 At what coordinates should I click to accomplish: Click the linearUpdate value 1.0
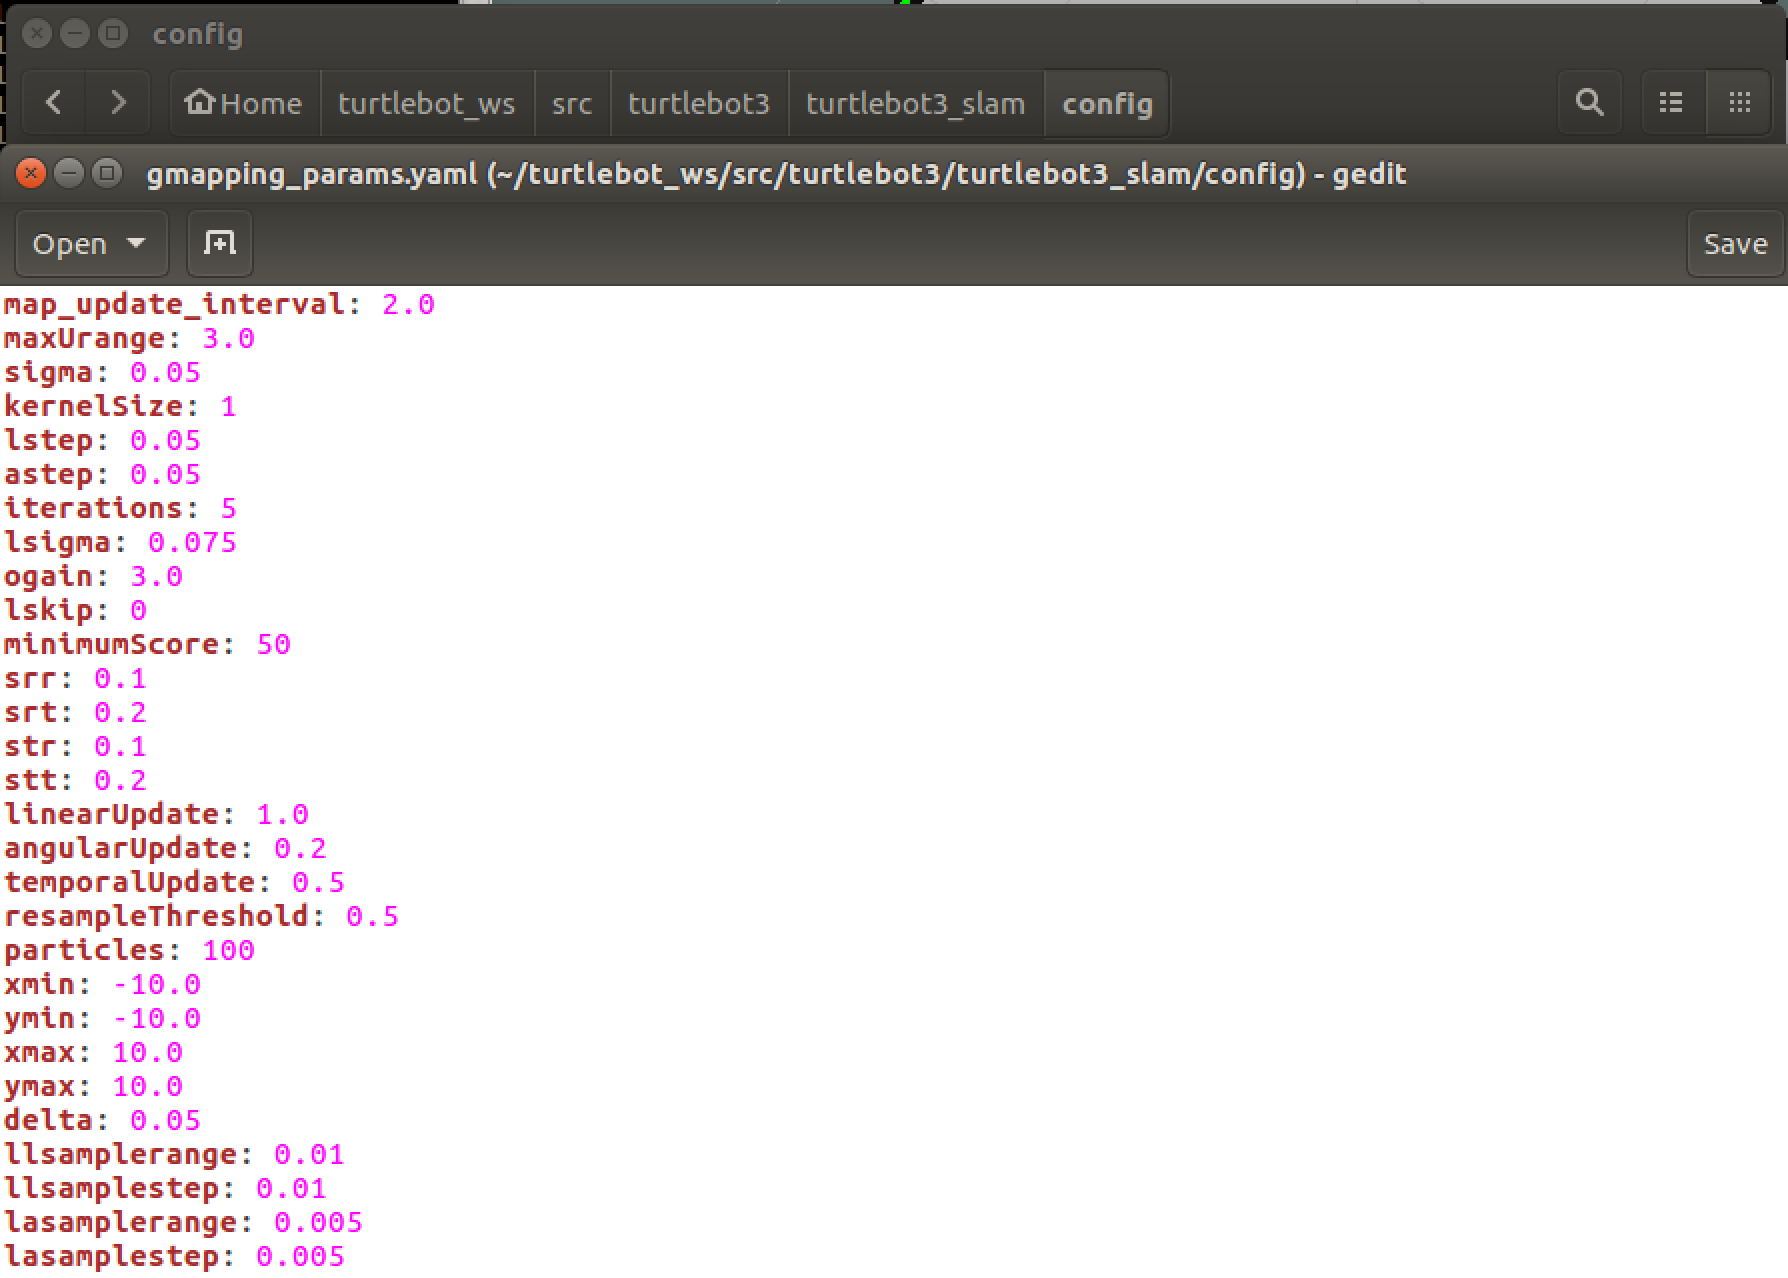(x=283, y=814)
